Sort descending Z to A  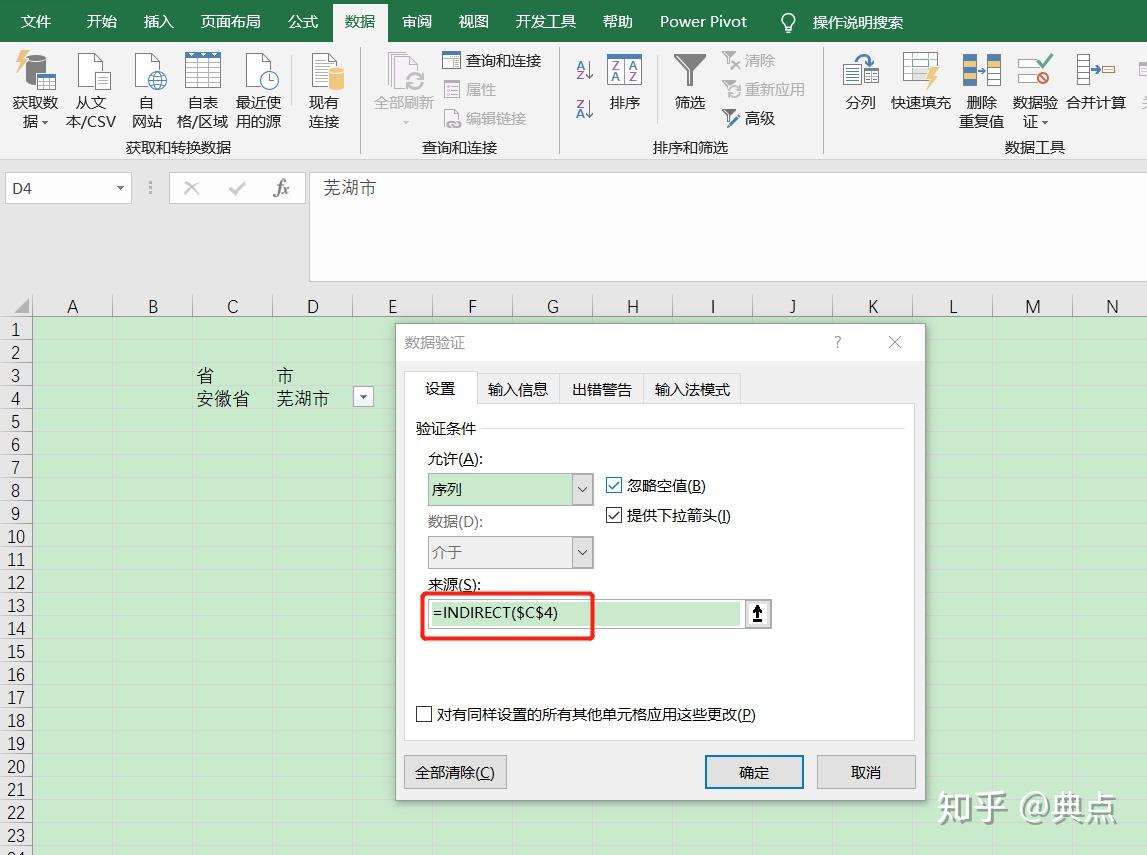point(584,109)
